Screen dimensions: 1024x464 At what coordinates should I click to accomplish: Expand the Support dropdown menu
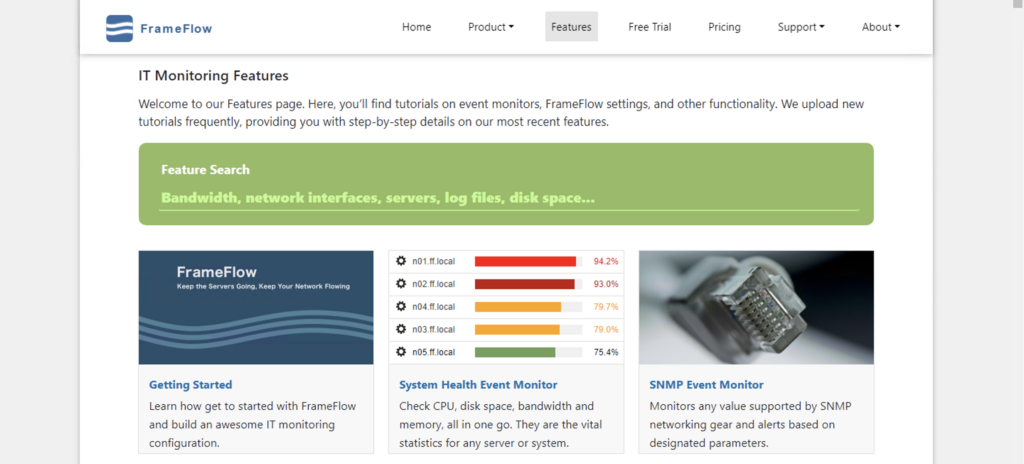(x=801, y=27)
